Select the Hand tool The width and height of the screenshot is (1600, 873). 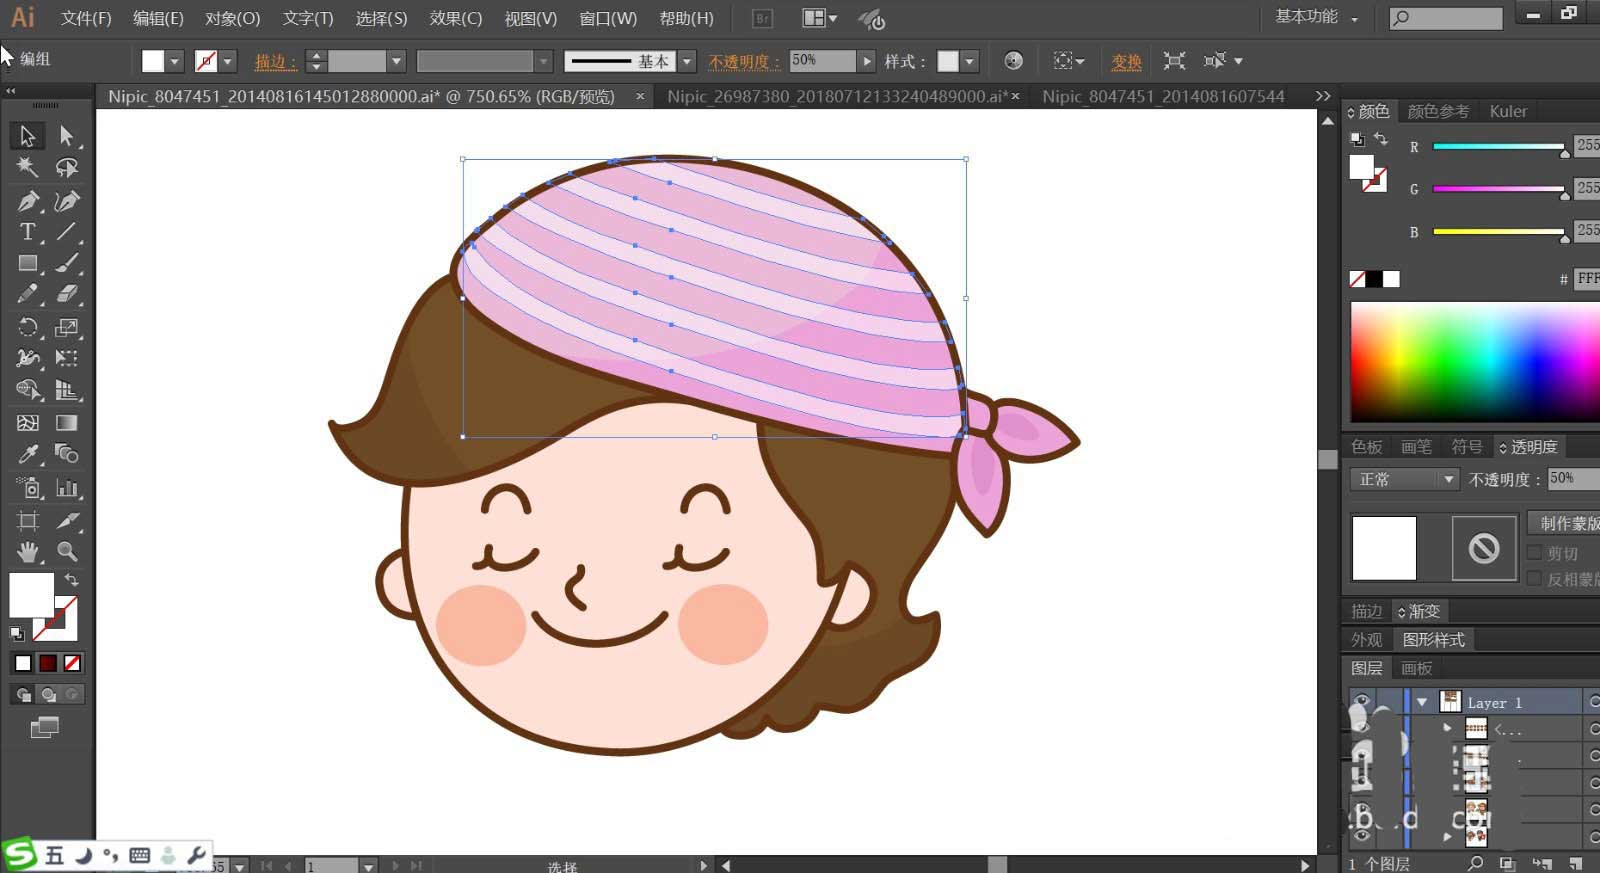(27, 551)
